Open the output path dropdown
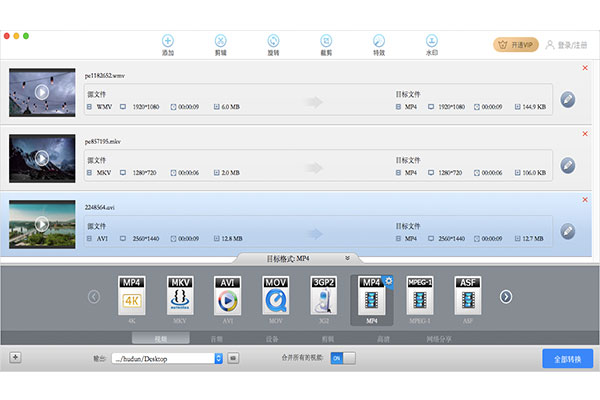600x400 pixels. [x=219, y=357]
